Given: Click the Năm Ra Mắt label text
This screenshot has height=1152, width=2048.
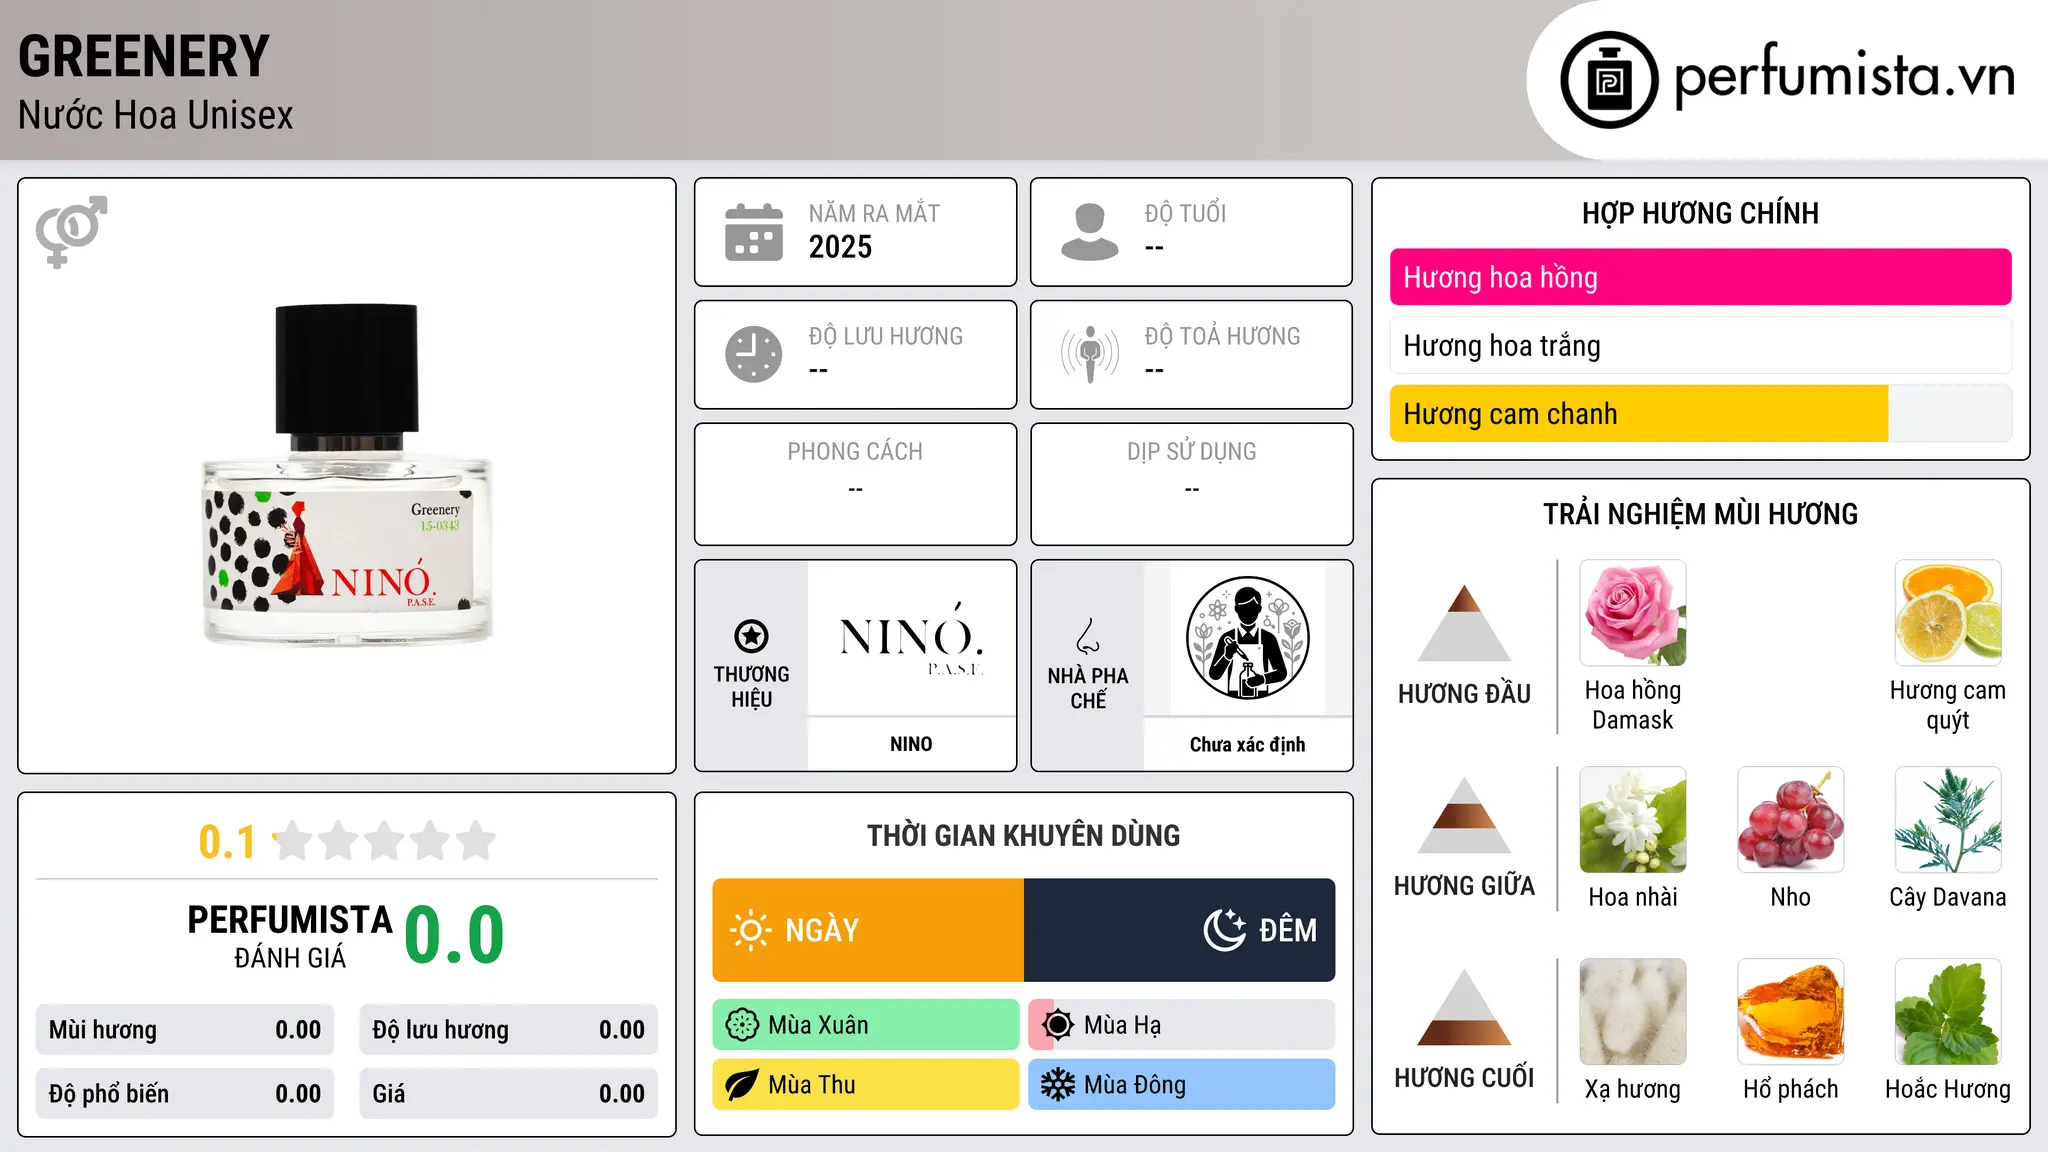Looking at the screenshot, I should [874, 213].
